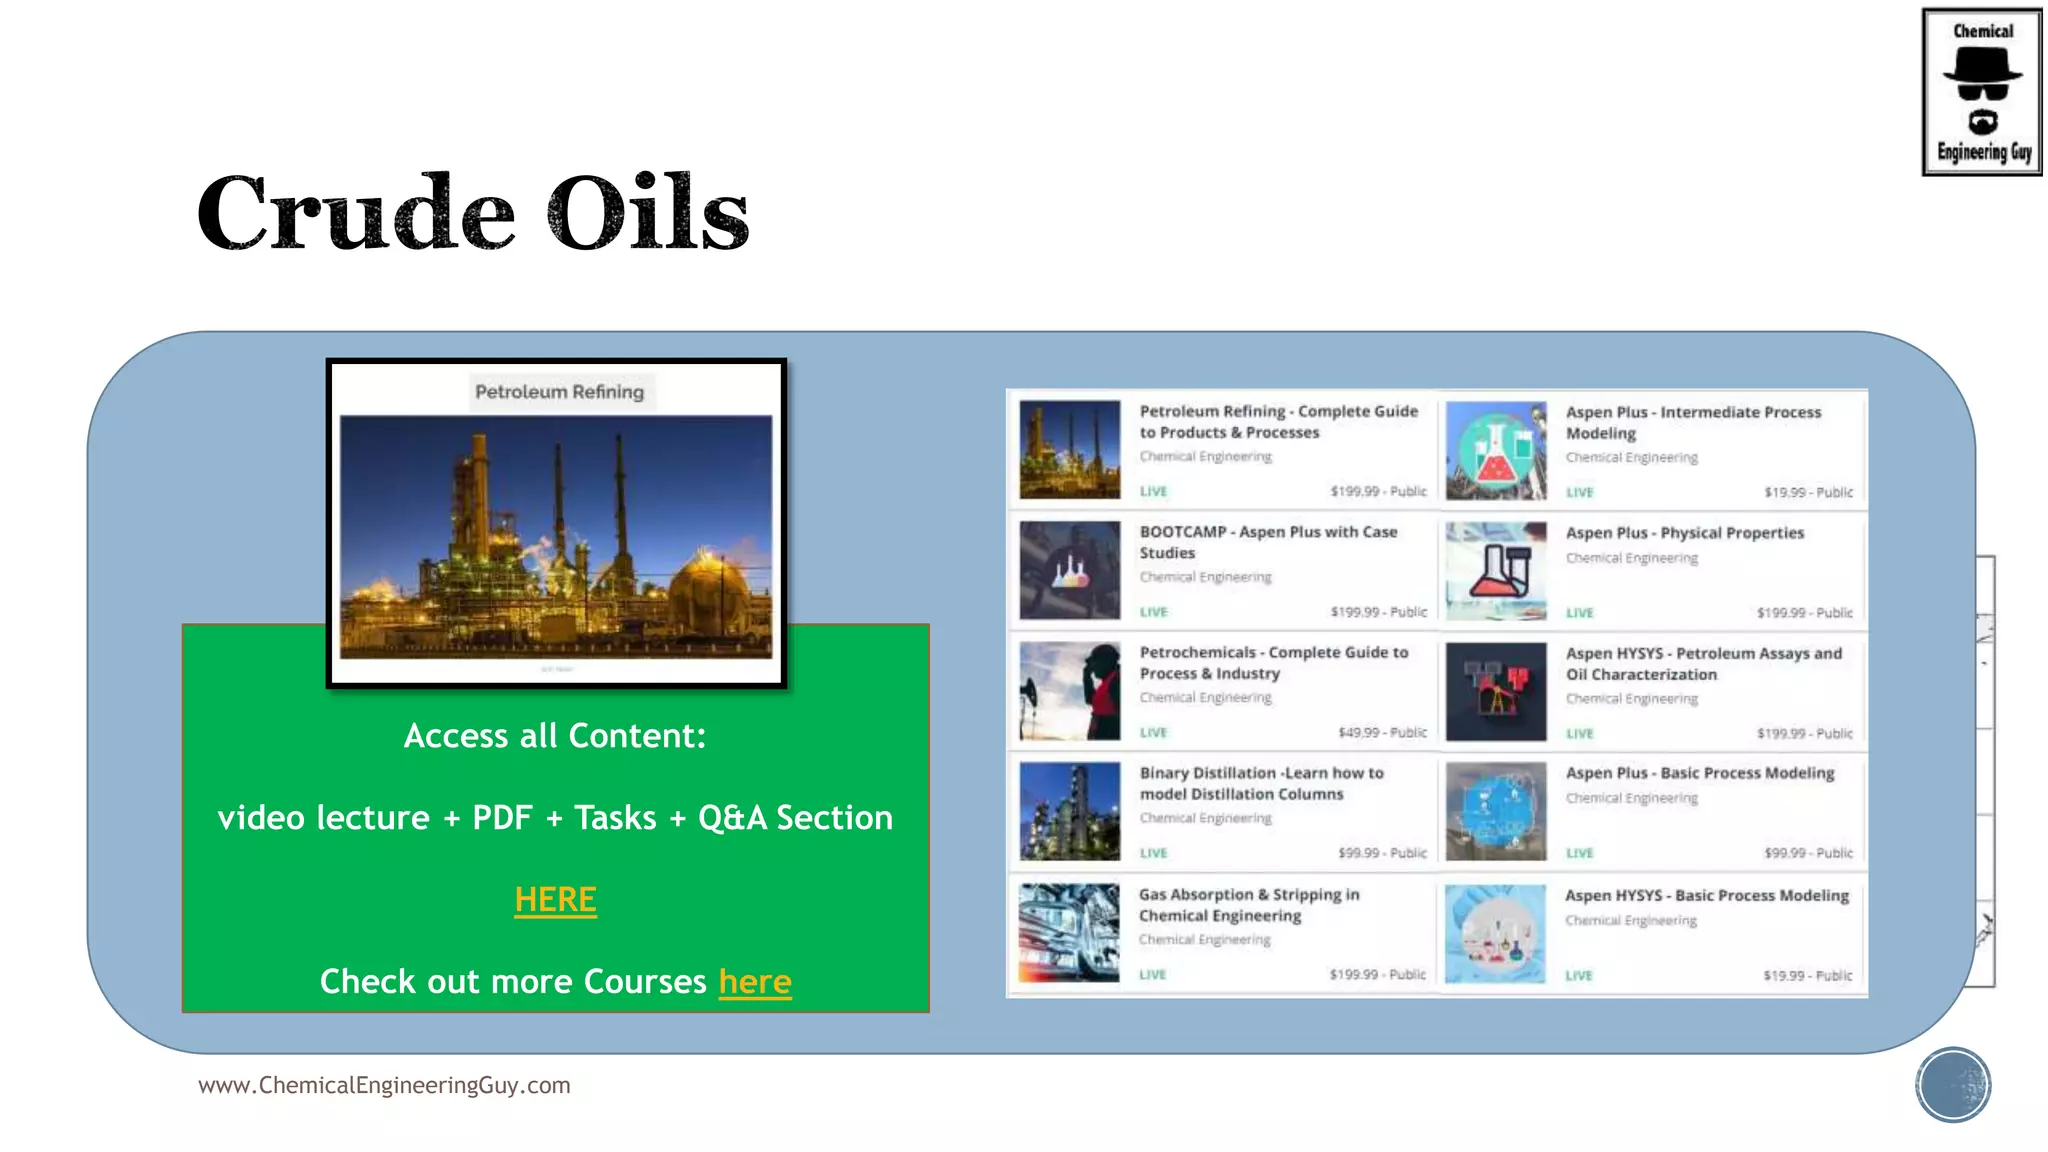Select 'Aspen HYSYS - Basic Process Modeling' title
This screenshot has height=1152, width=2048.
tap(1707, 896)
